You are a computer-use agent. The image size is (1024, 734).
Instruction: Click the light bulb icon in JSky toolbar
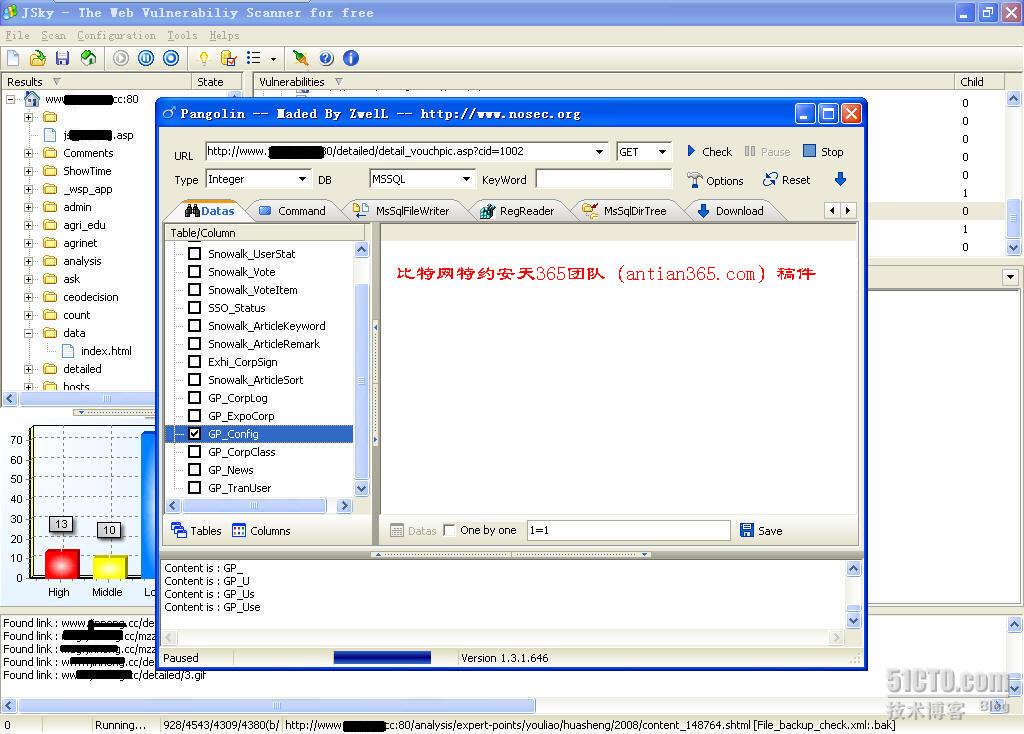[x=204, y=58]
